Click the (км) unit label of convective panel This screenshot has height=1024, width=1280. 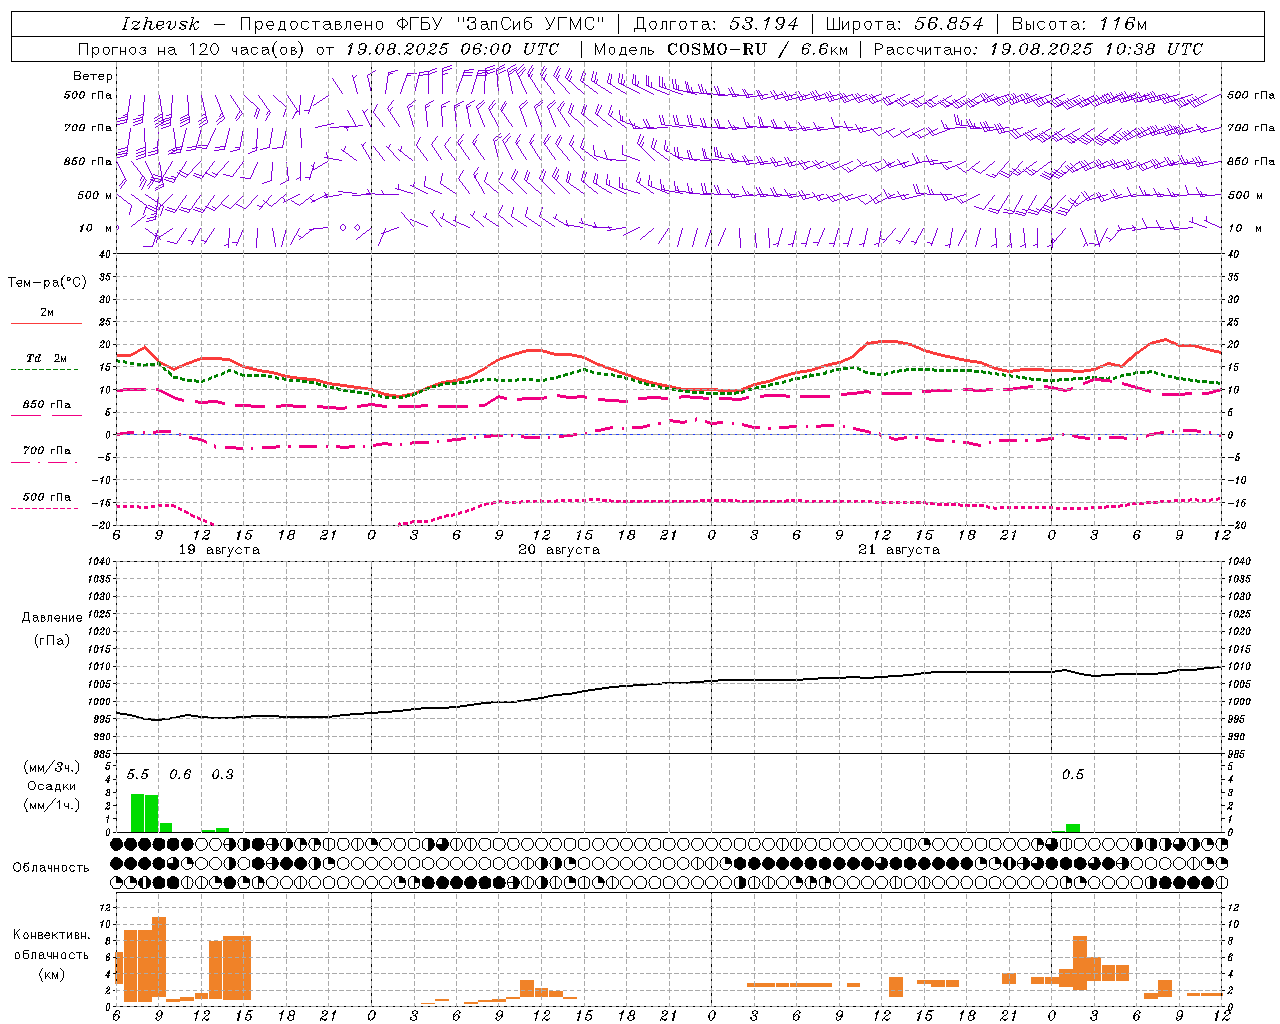point(51,974)
